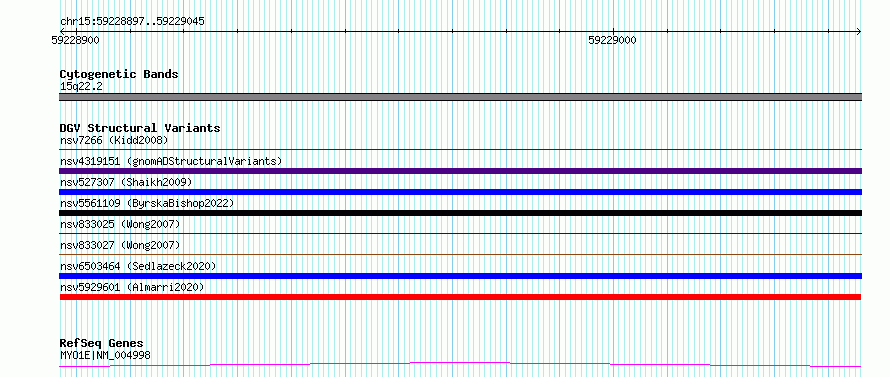Open variant nsv527307 (Shaikh2009) label
Viewport: 890px width, 377px height.
[126, 182]
